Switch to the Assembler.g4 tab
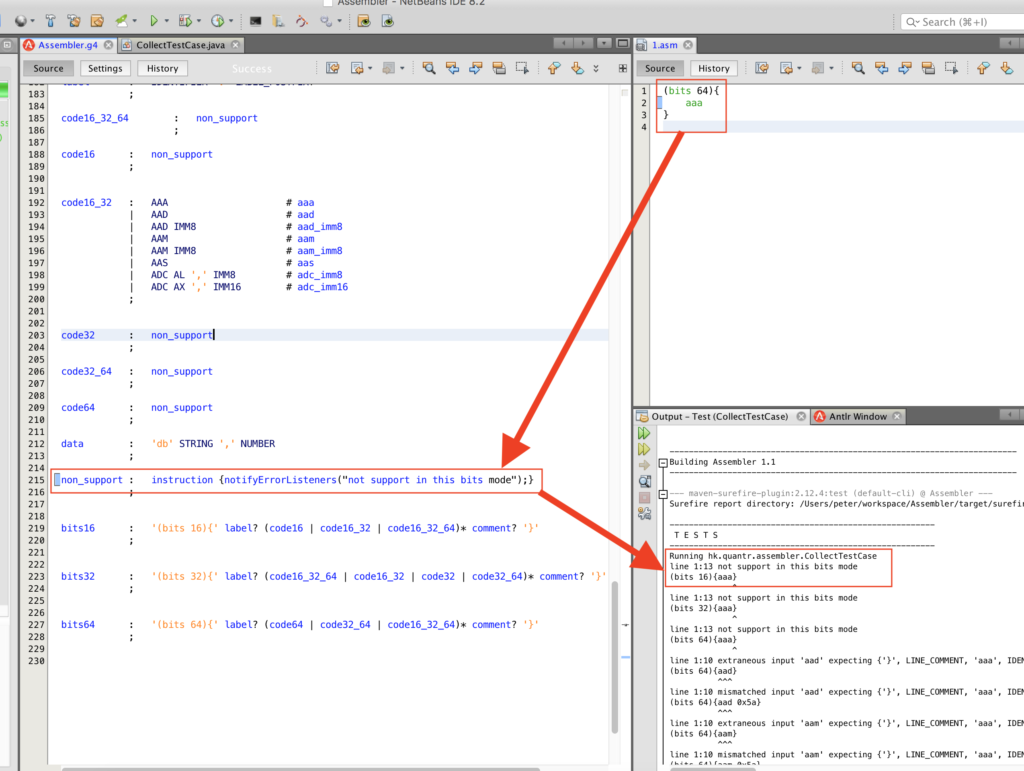The image size is (1024, 771). click(67, 45)
